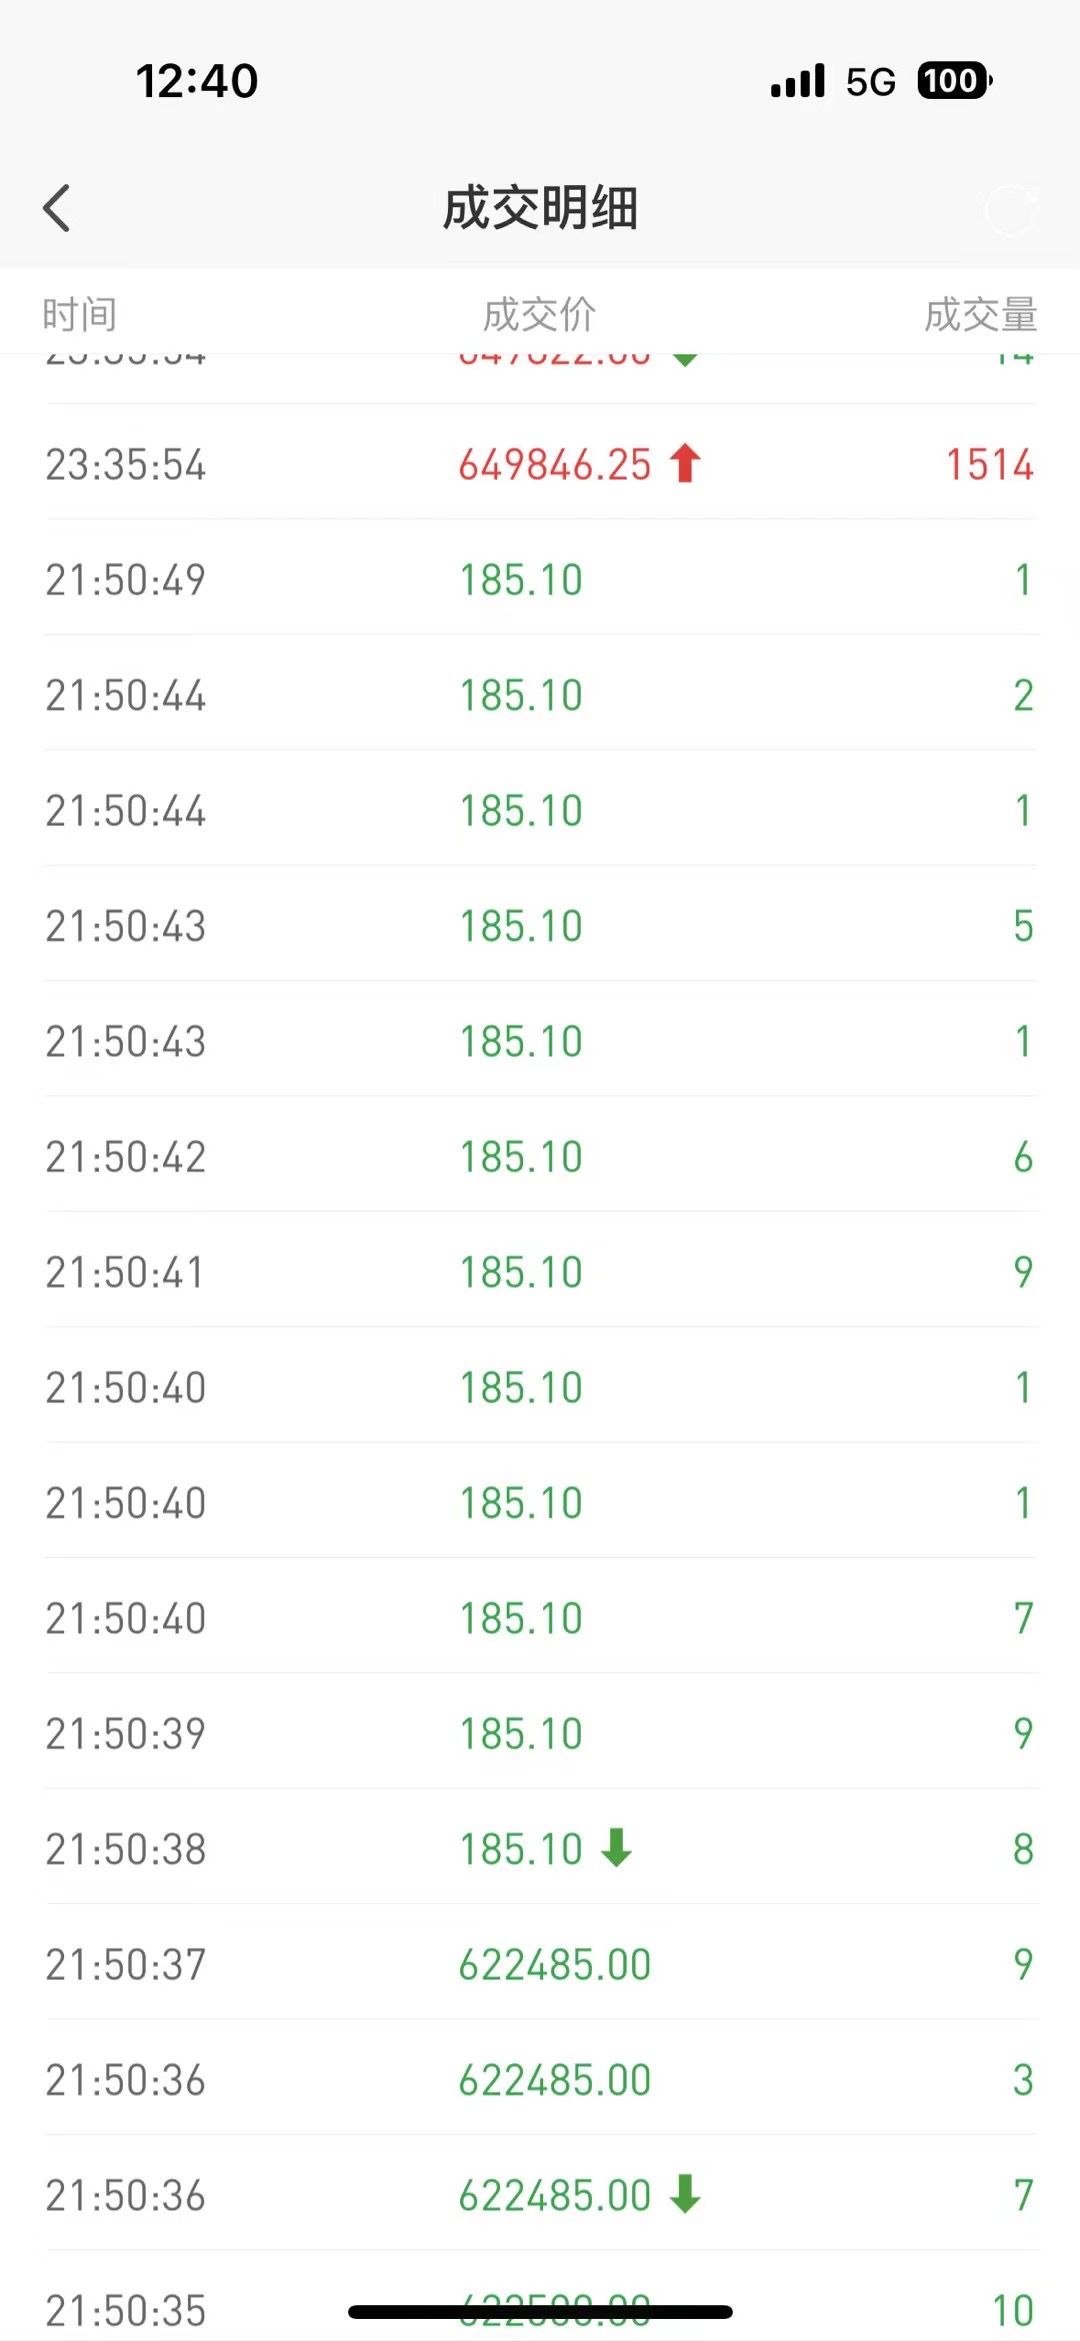Viewport: 1080px width, 2341px height.
Task: Select the 时间 column header
Action: [80, 315]
